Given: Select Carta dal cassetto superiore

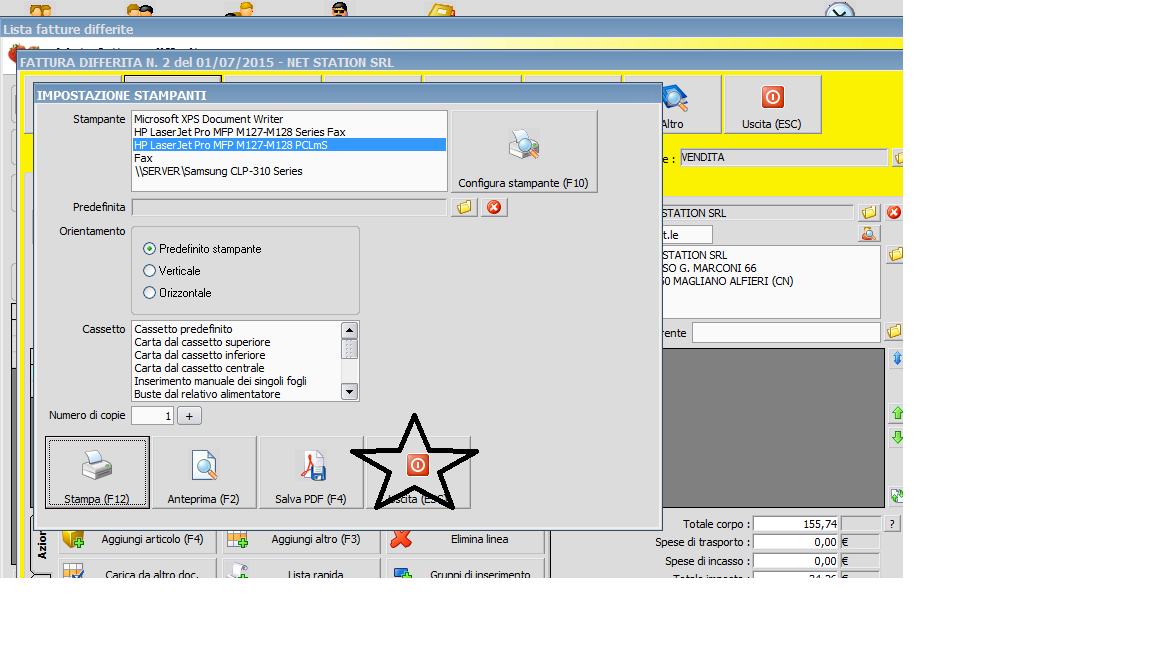Looking at the screenshot, I should 237,342.
